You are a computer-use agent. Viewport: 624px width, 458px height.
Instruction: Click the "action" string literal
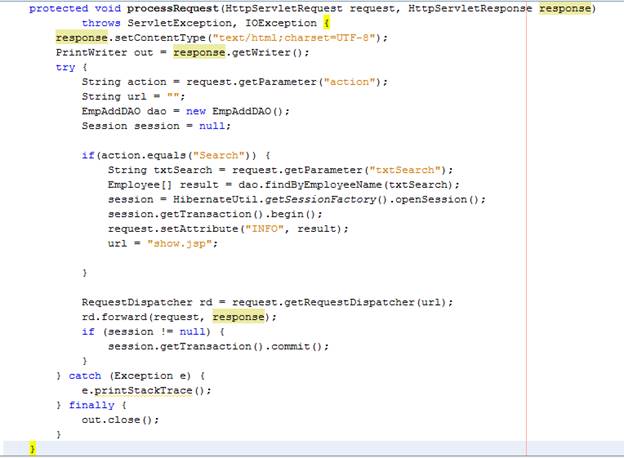[x=349, y=82]
